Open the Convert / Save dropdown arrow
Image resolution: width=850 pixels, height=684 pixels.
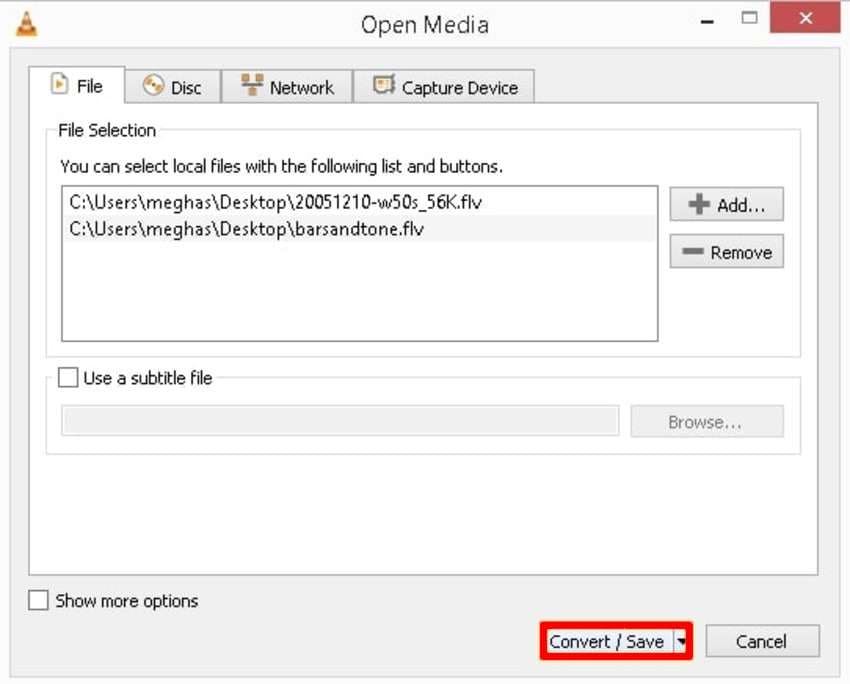click(x=681, y=642)
